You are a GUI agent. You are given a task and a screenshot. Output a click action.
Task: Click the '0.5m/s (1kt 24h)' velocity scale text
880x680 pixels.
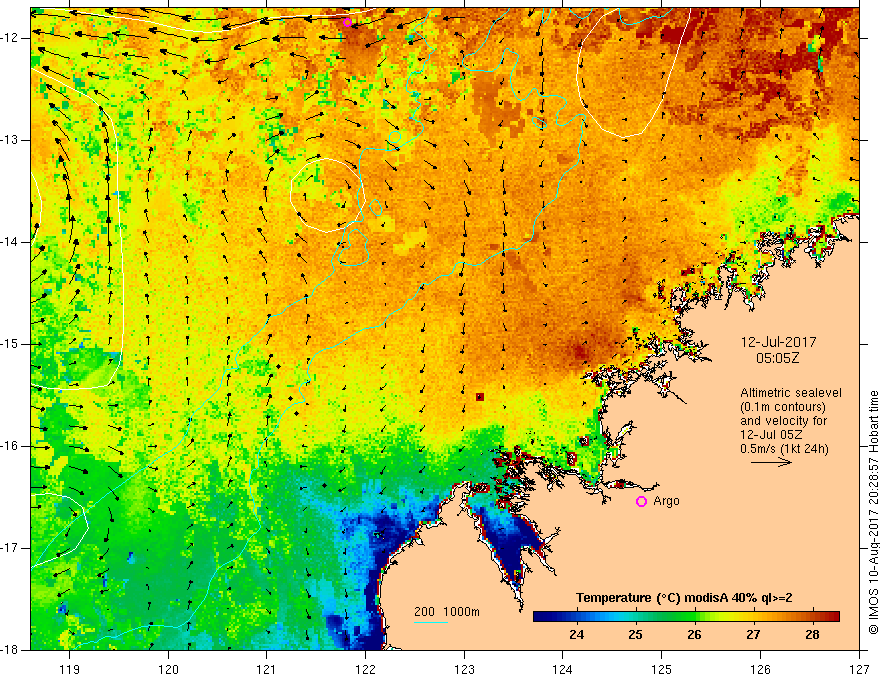coord(784,448)
